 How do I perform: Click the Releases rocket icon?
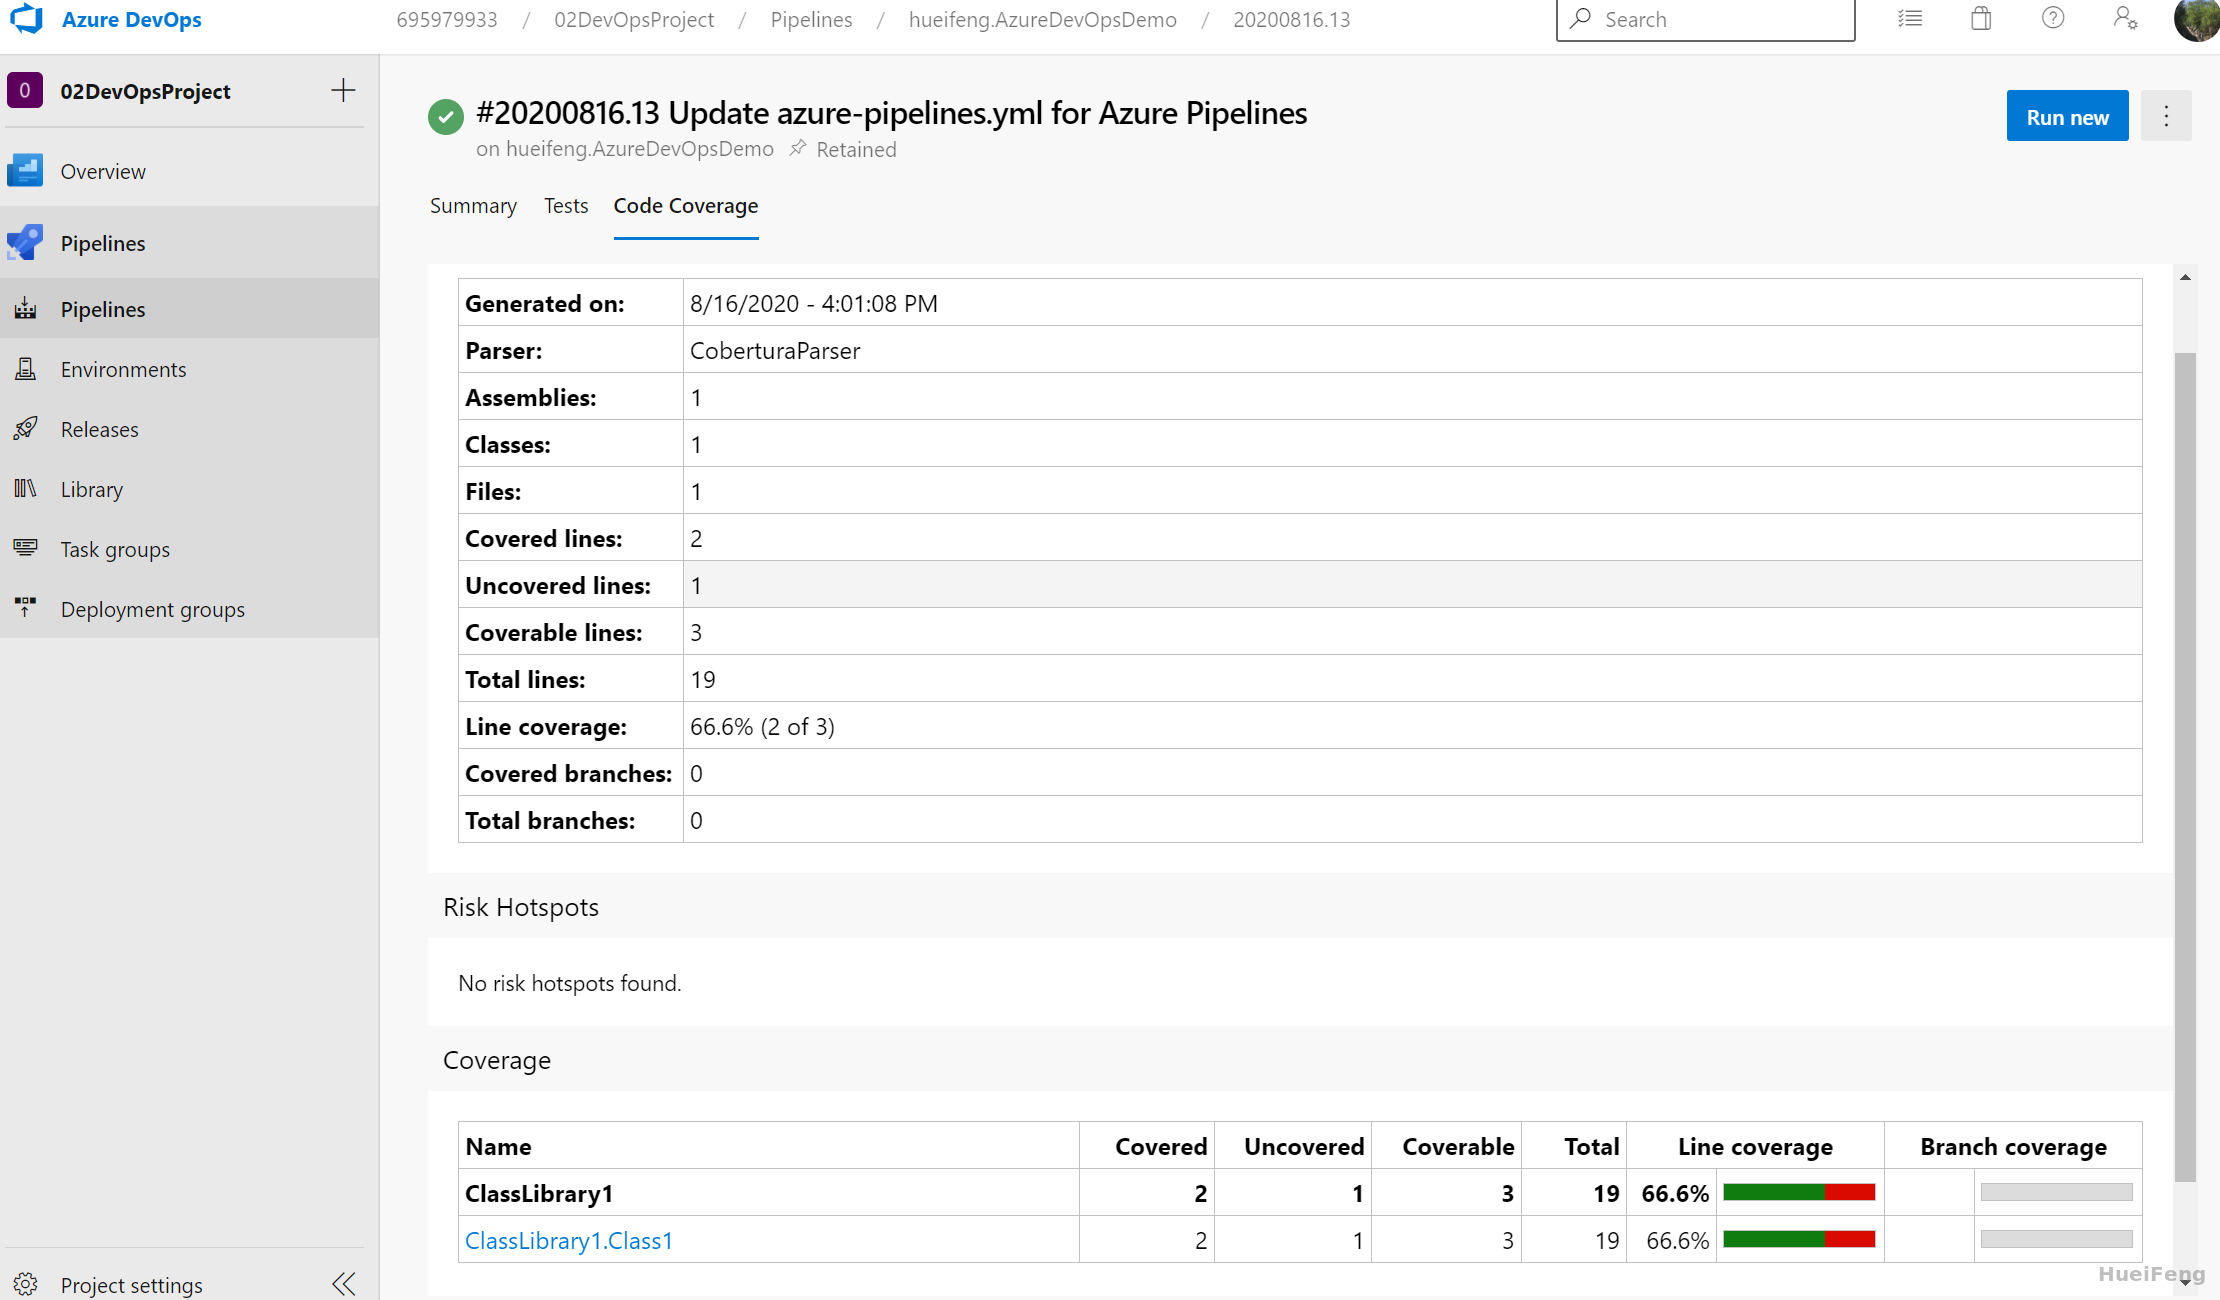25,429
